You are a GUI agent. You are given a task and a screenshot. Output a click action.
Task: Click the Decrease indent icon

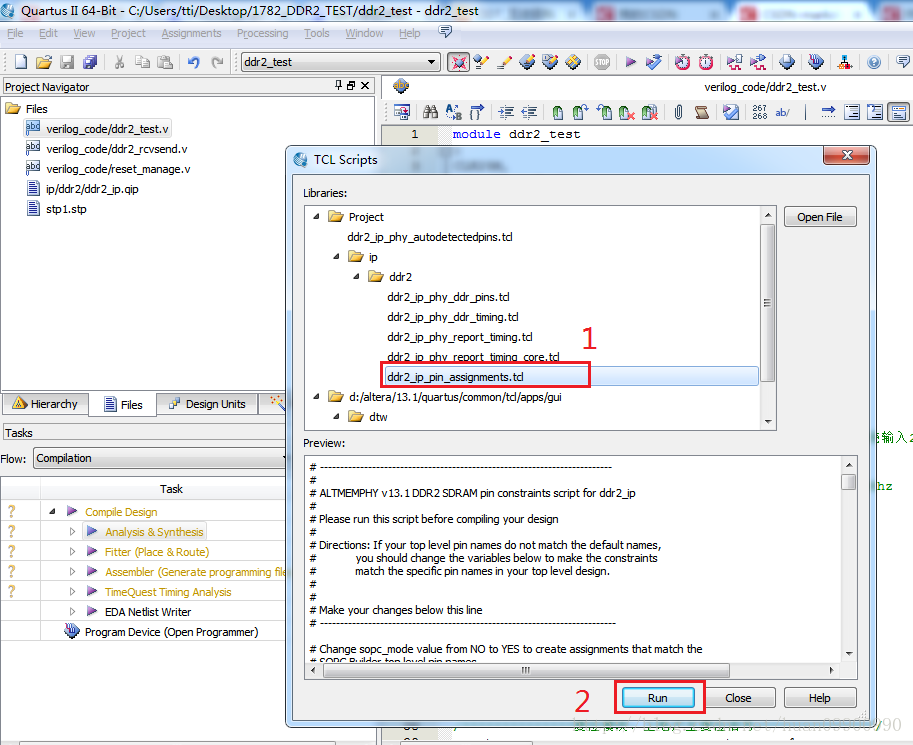point(529,112)
